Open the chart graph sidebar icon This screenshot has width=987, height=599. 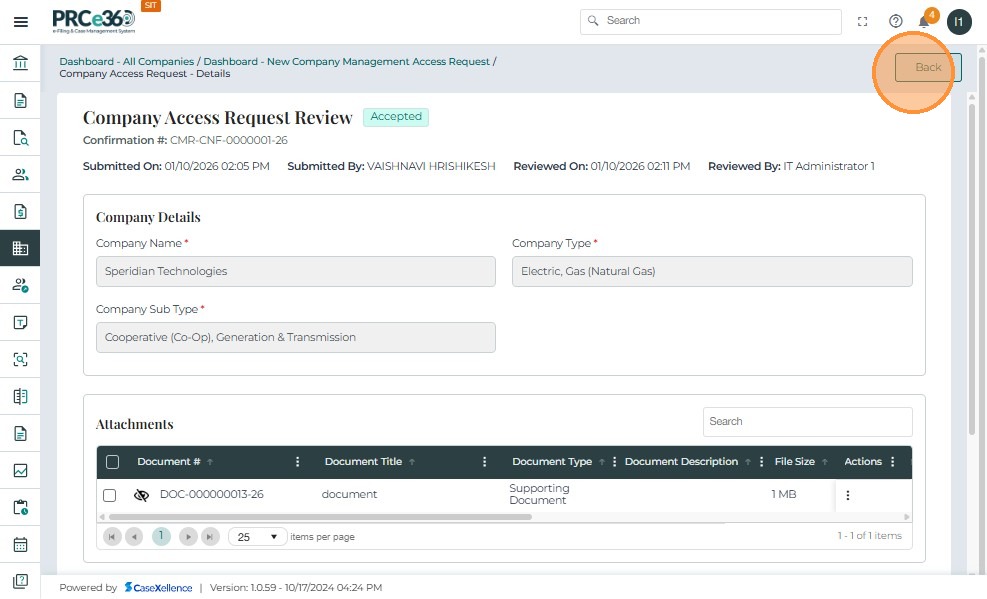20,471
